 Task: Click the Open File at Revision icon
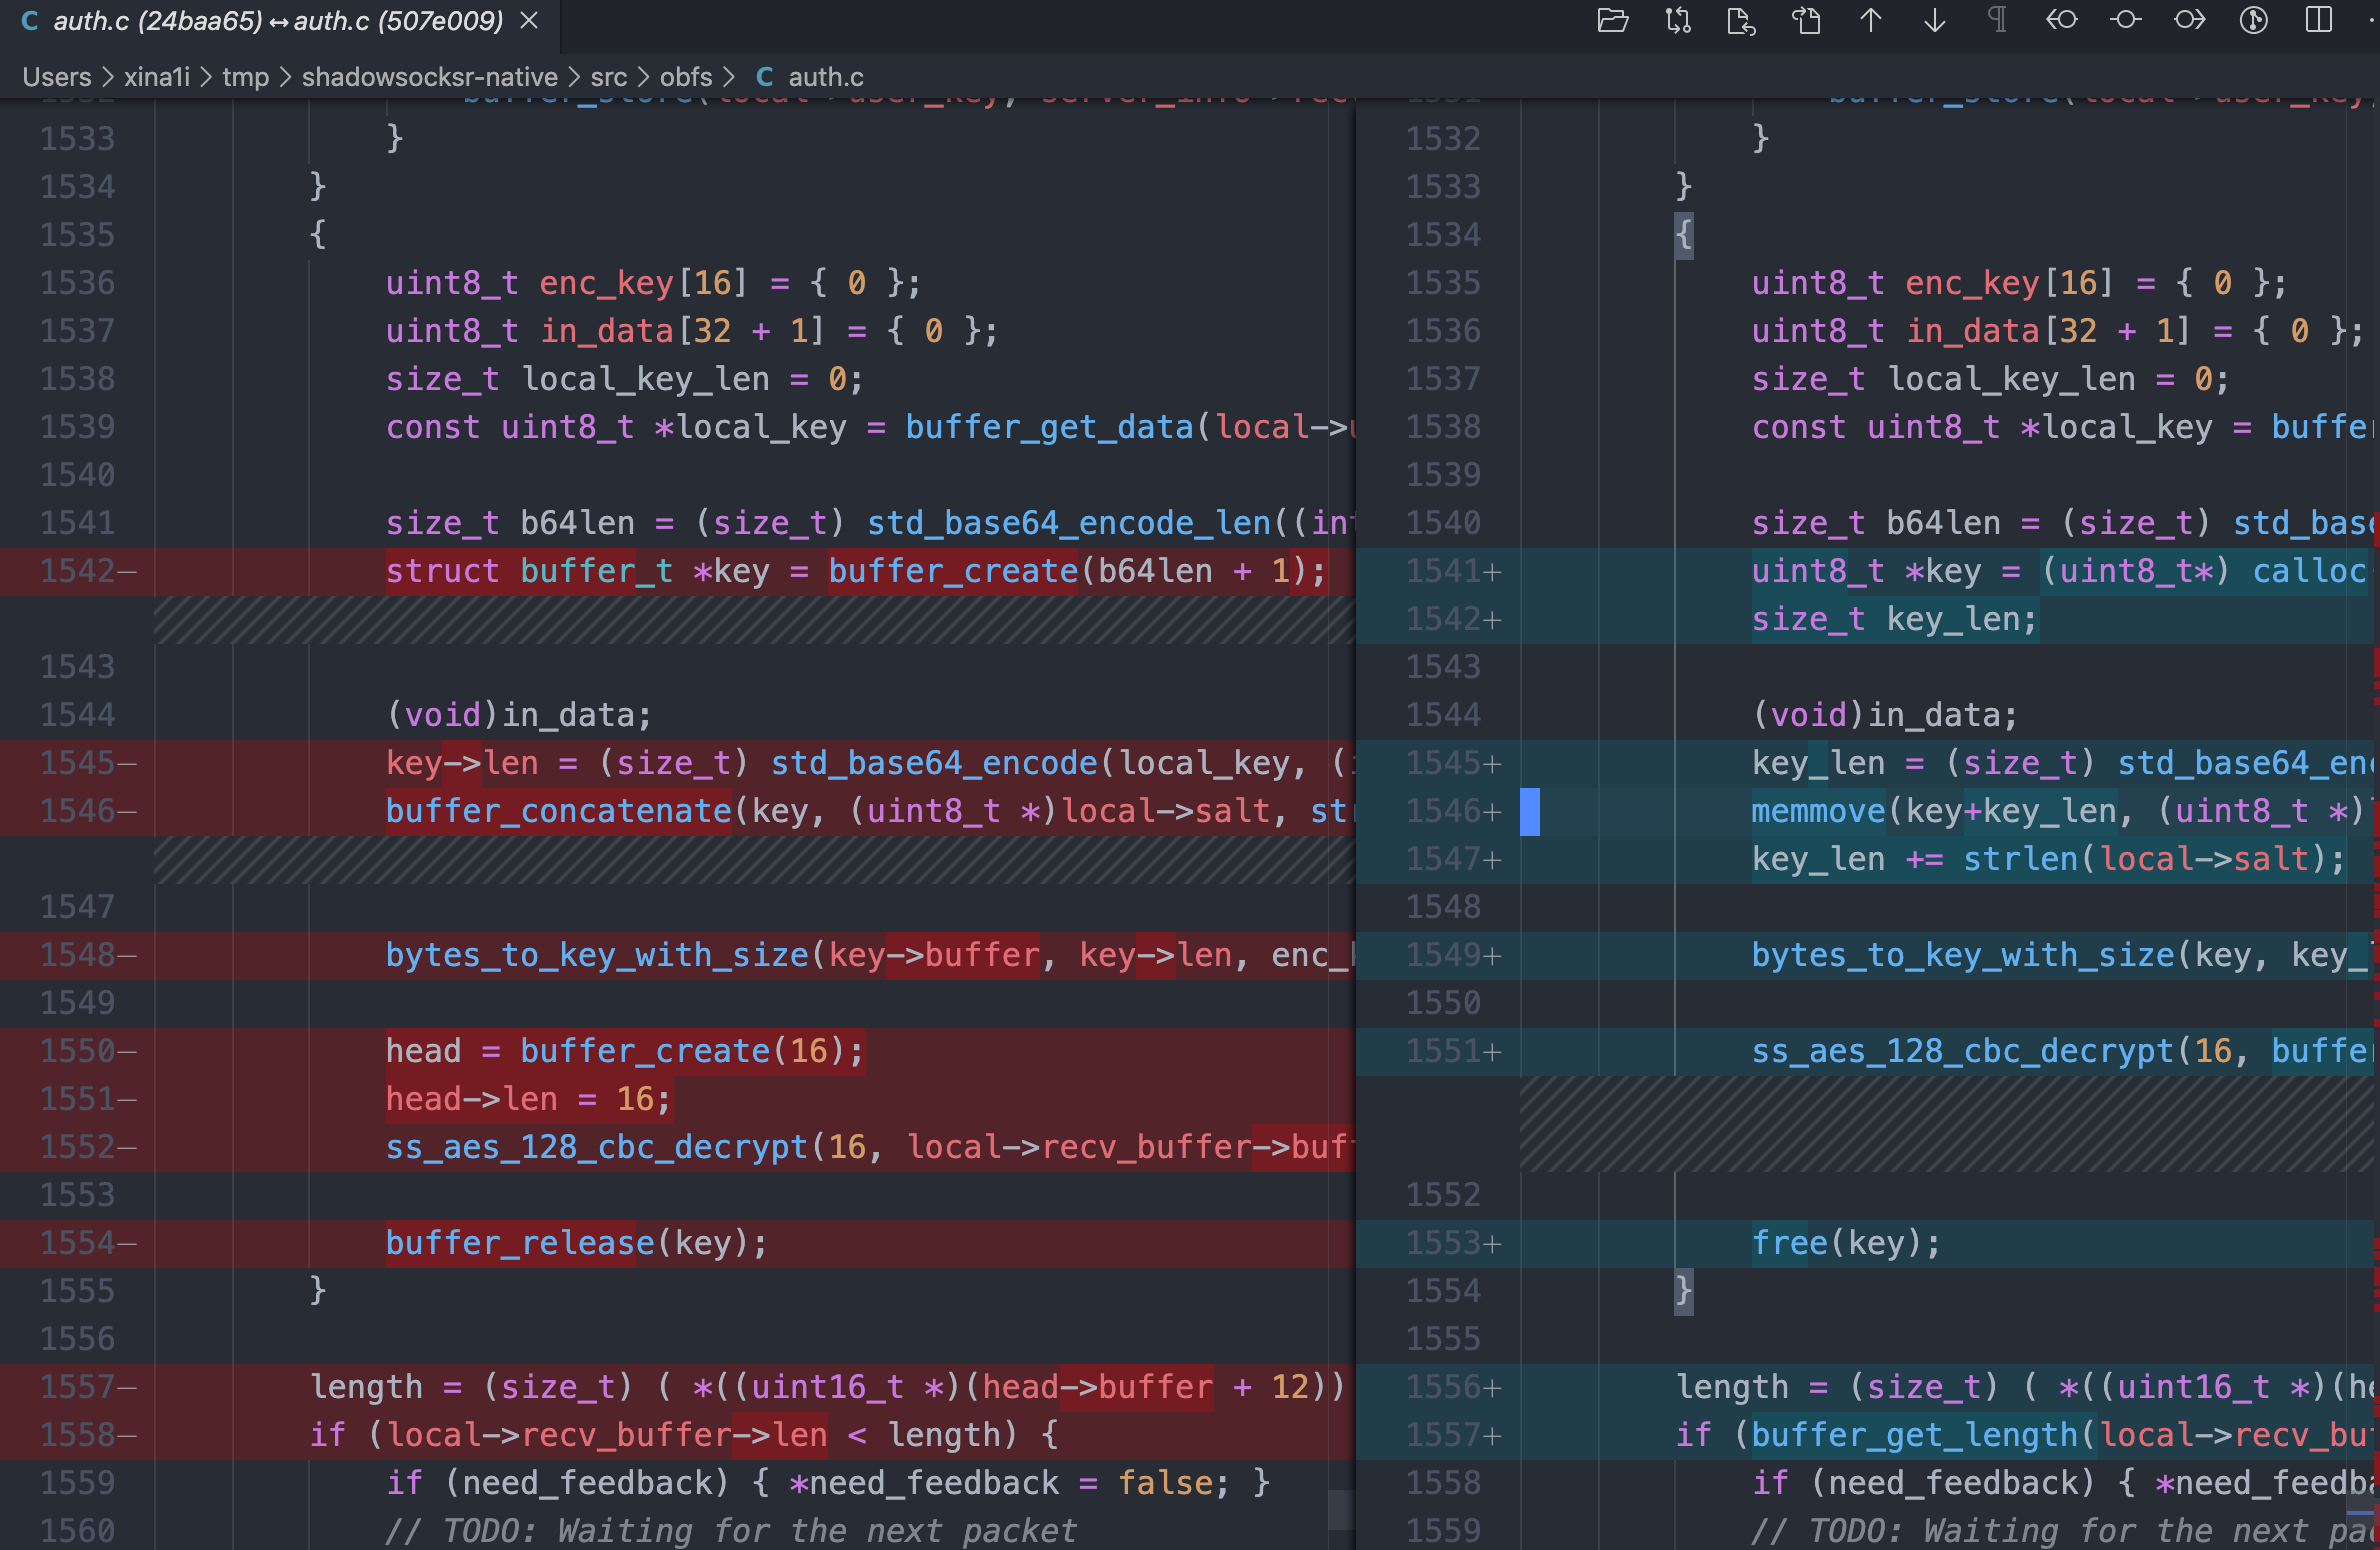1806,20
